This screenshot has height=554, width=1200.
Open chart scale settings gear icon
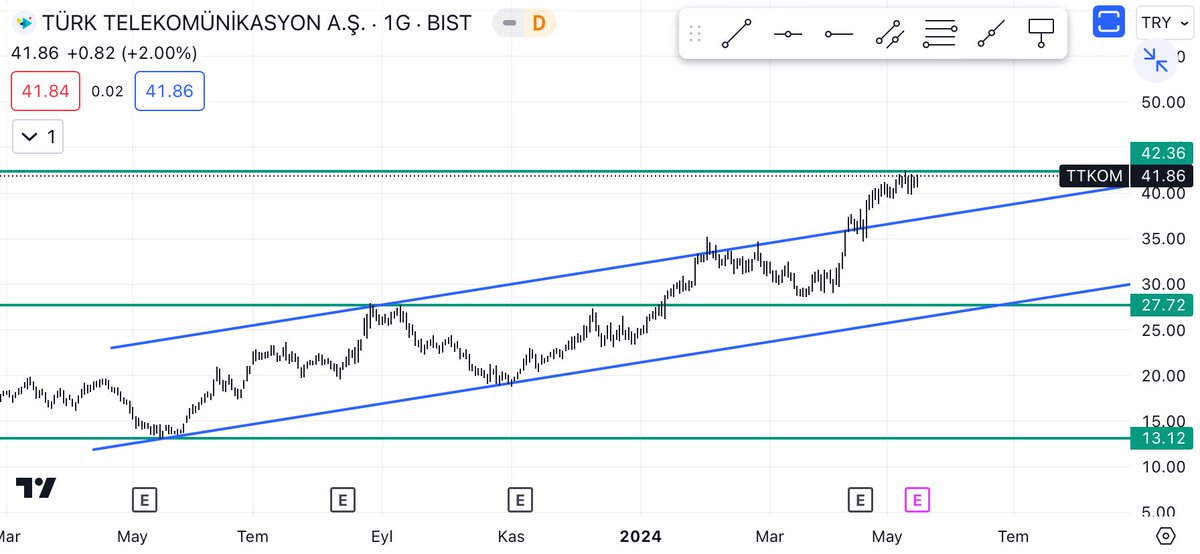coord(1164,535)
